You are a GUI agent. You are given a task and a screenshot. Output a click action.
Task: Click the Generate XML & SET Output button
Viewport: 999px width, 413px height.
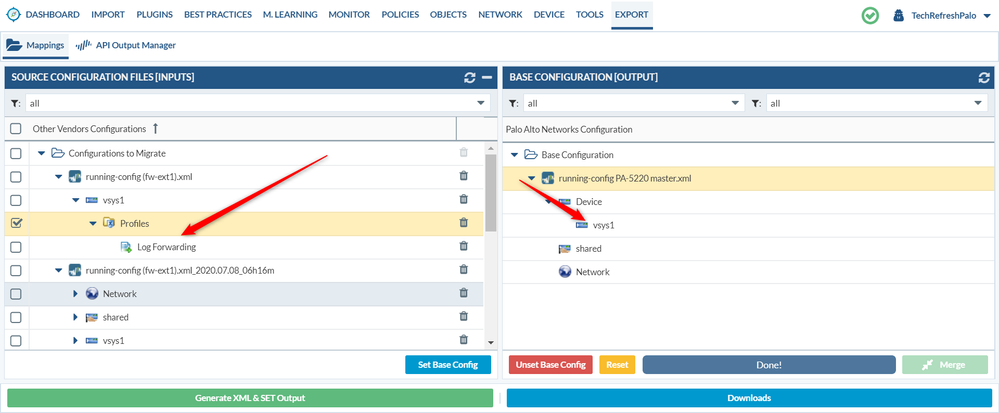click(x=250, y=398)
